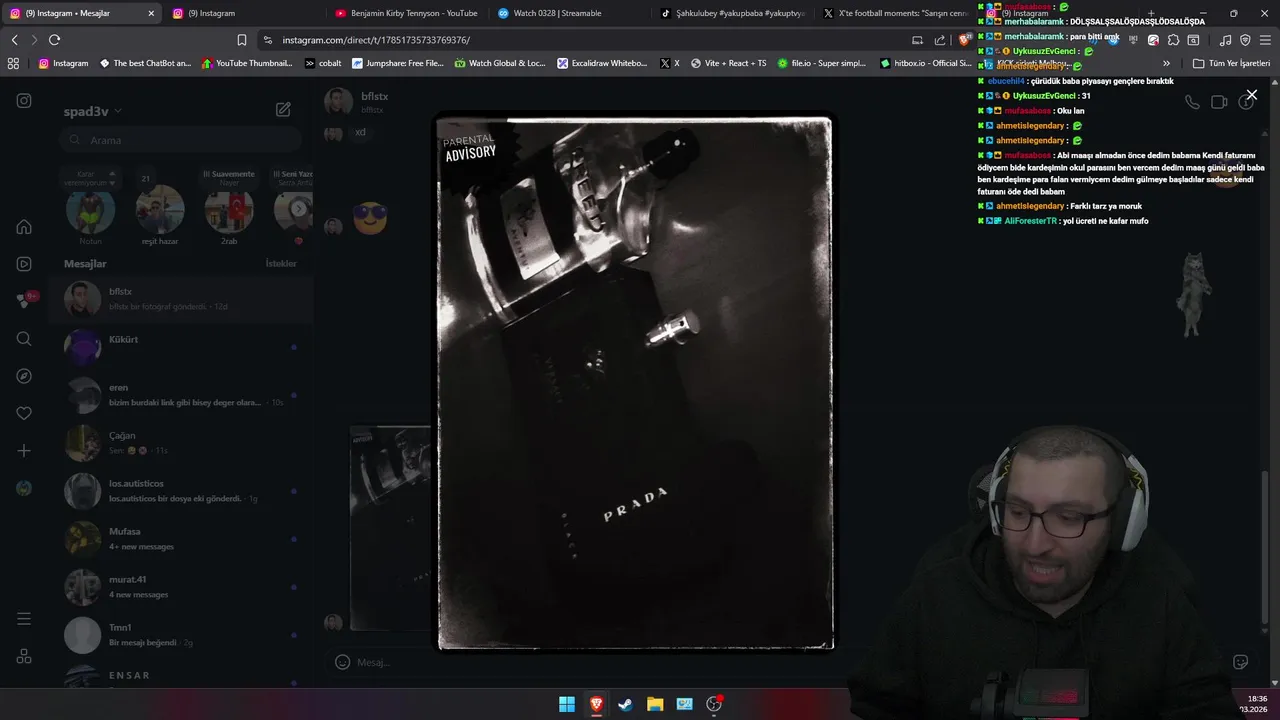Open profile avatar in left sidebar
The width and height of the screenshot is (1280, 720).
[24, 488]
